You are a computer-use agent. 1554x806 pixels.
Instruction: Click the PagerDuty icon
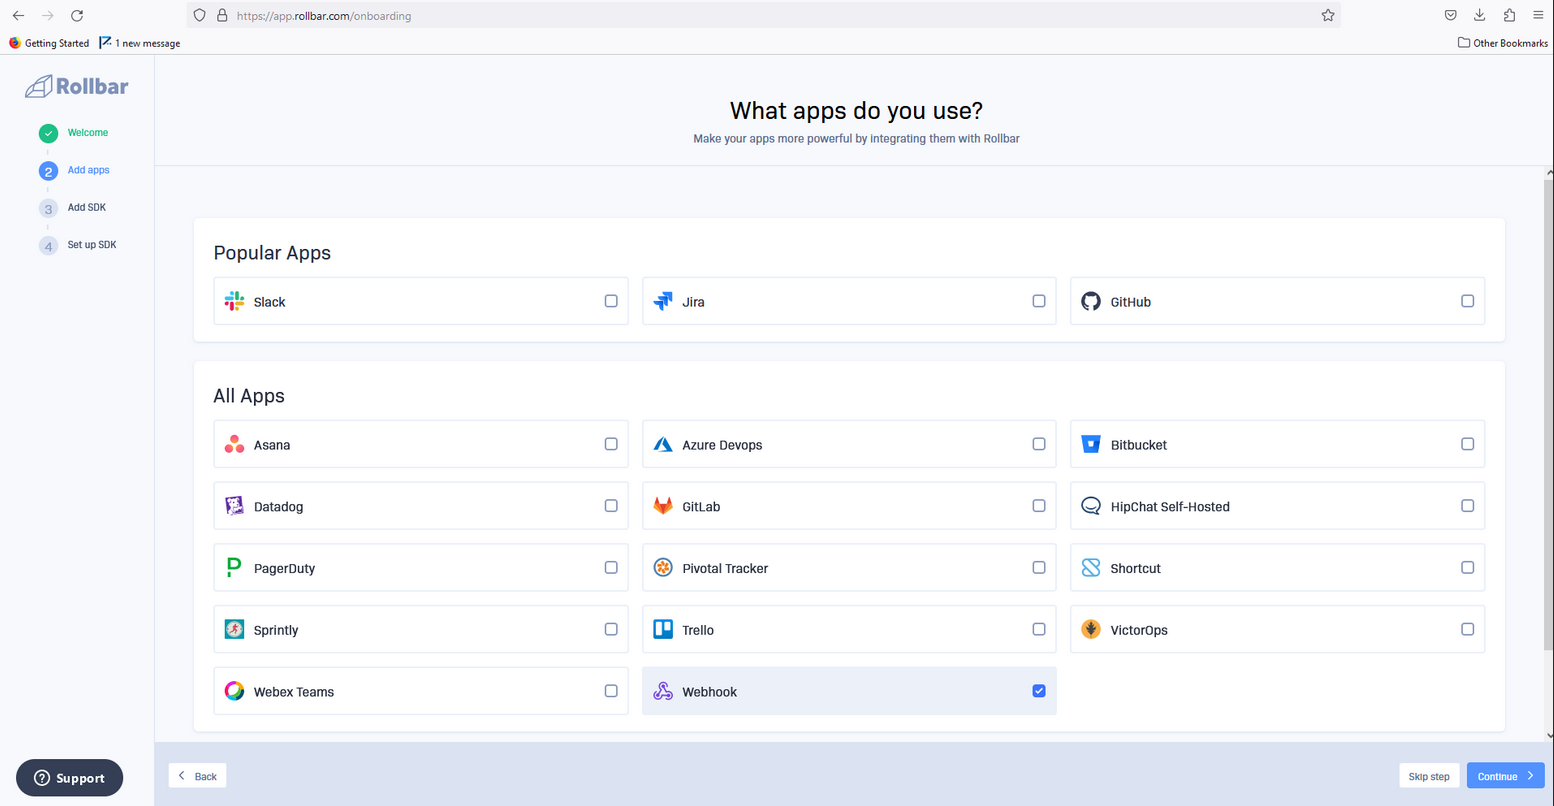click(x=234, y=568)
